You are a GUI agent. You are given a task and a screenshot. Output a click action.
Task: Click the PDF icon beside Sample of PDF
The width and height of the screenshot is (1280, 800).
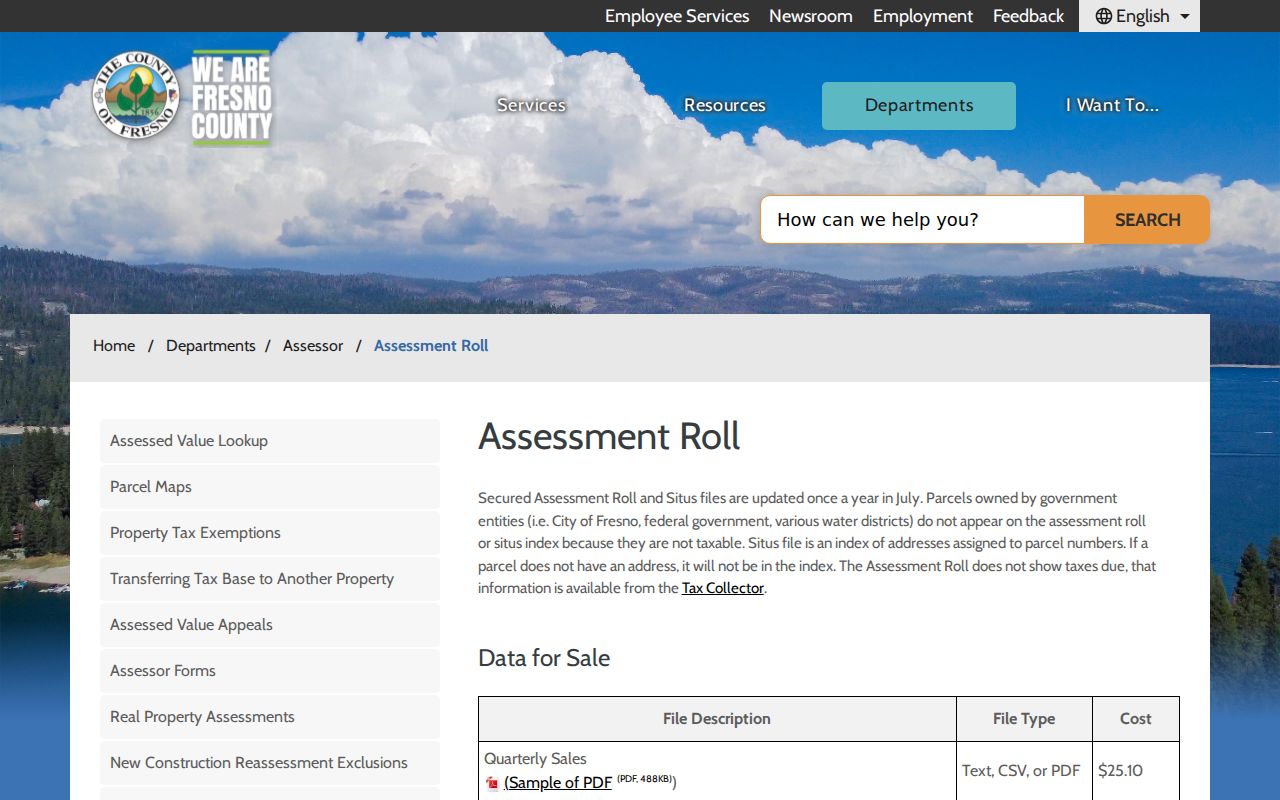coord(492,783)
